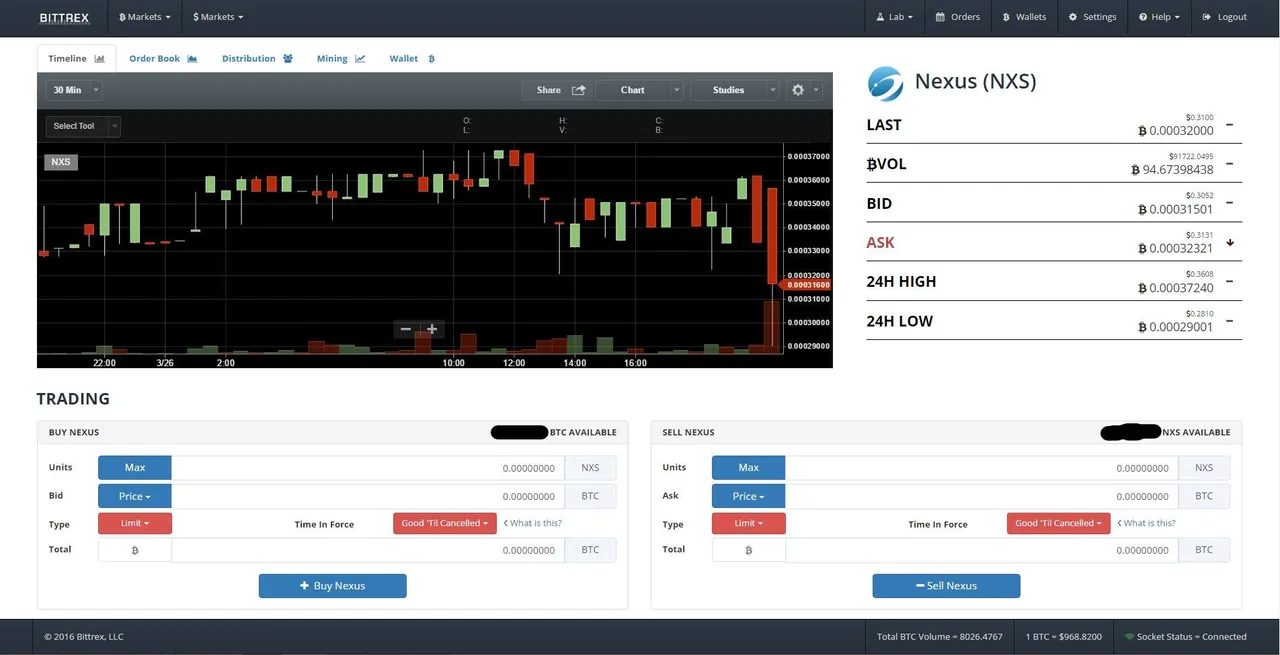Open the Dollar Markets menu

coord(218,17)
